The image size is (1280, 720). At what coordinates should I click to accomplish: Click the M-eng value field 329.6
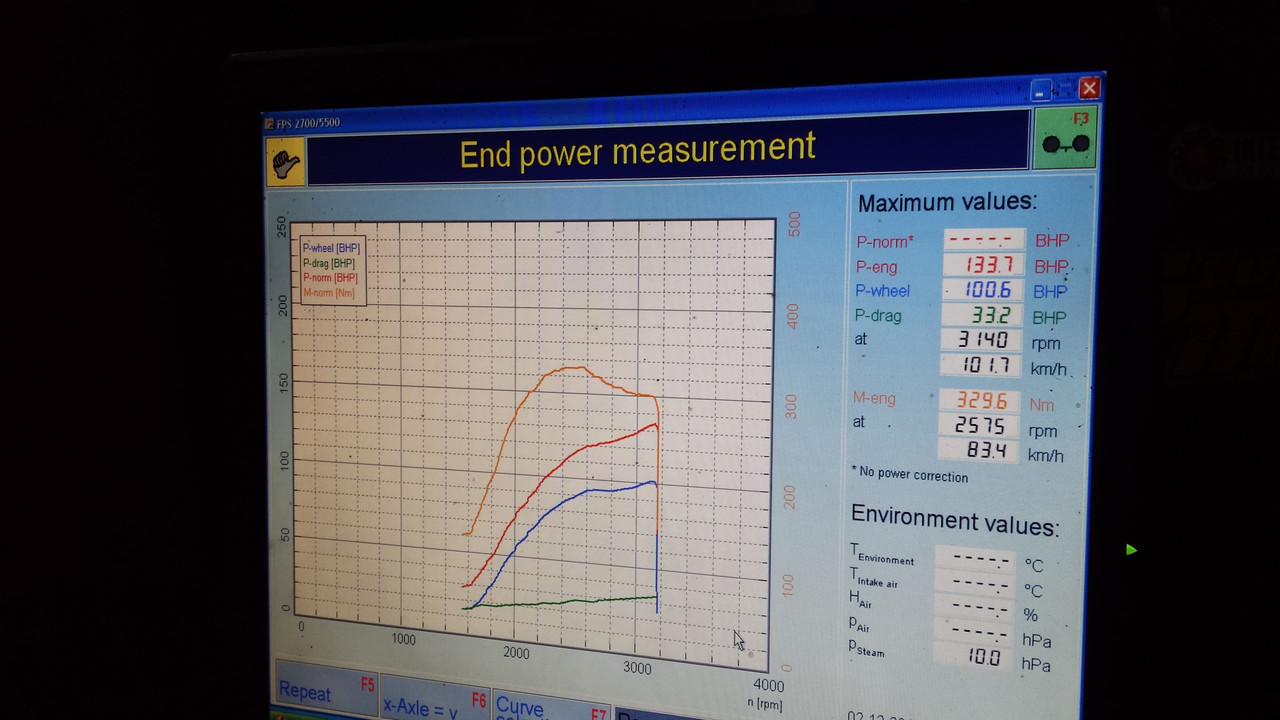pos(978,400)
